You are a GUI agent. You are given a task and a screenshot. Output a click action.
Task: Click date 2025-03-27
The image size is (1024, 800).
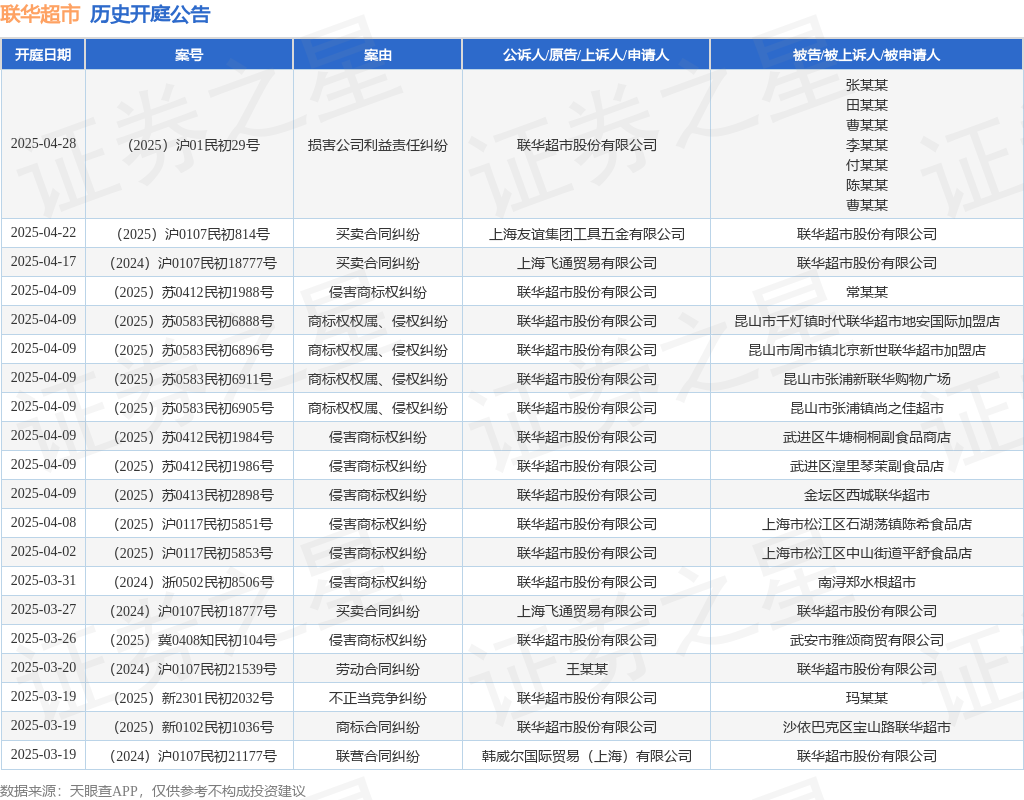coord(43,609)
